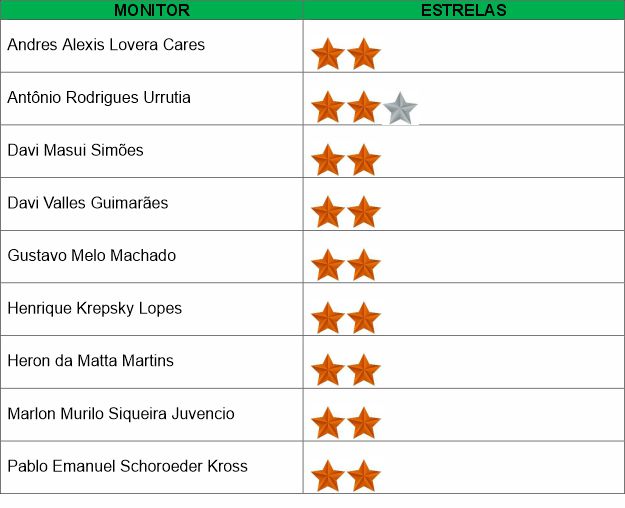The width and height of the screenshot is (625, 508).
Task: Select the name Gustavo Melo Machado
Action: (x=92, y=256)
